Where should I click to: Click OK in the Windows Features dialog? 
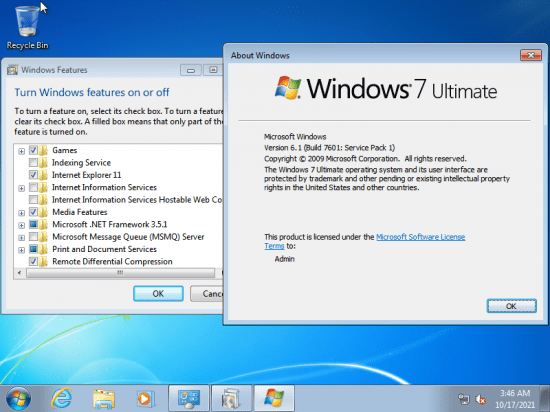click(158, 293)
